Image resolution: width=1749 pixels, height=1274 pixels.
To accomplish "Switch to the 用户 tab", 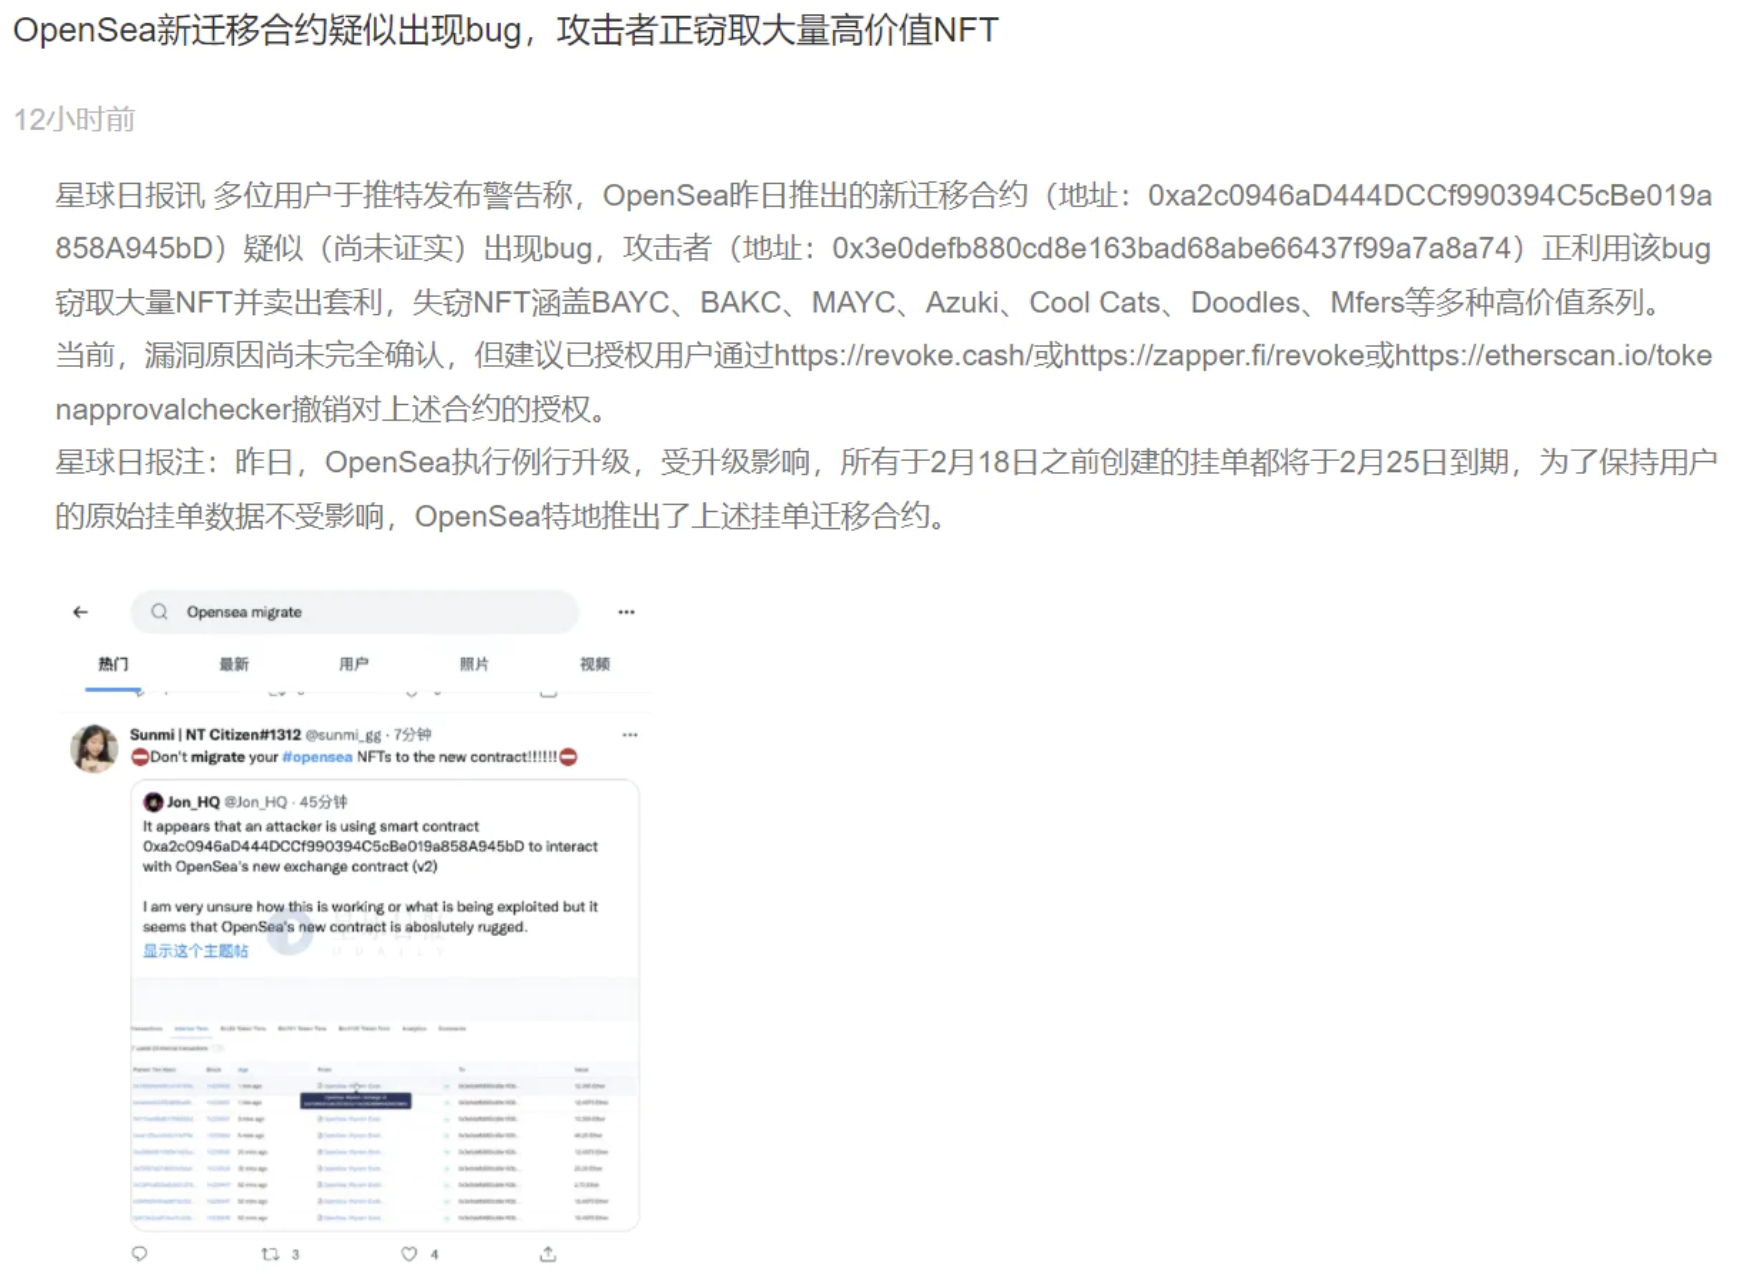I will coord(353,664).
